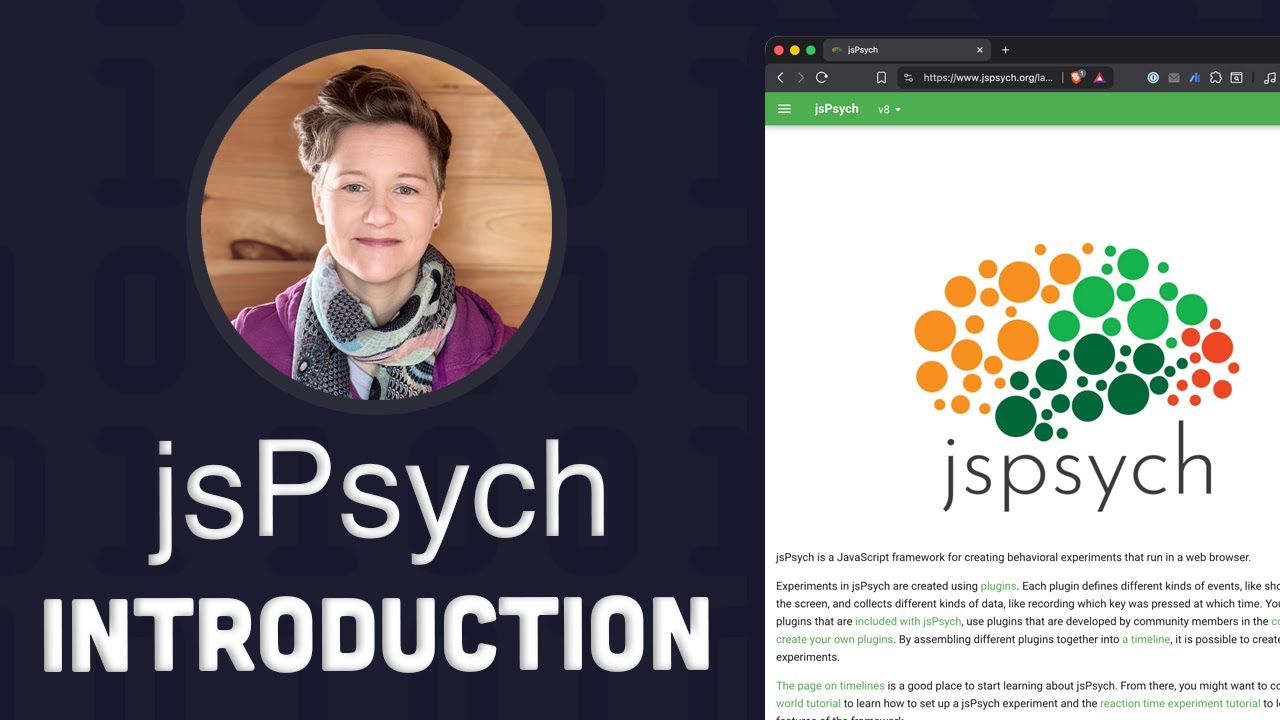This screenshot has width=1280, height=720.
Task: Open 'The page on timelines' link
Action: [830, 686]
